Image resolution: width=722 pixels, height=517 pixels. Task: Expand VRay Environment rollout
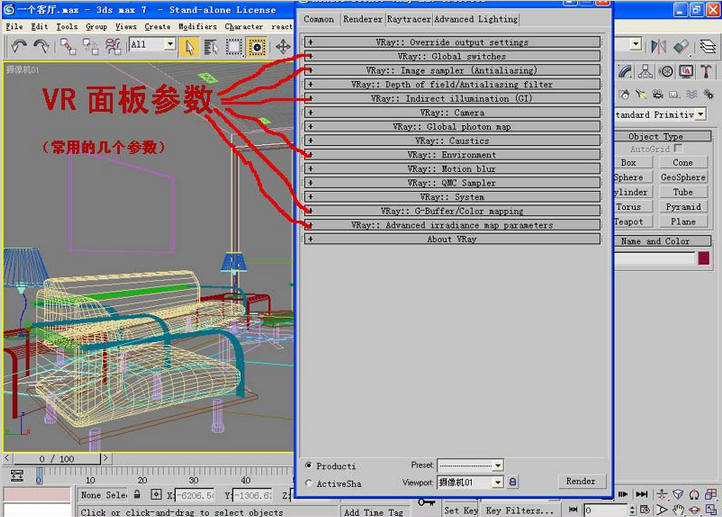click(x=452, y=155)
